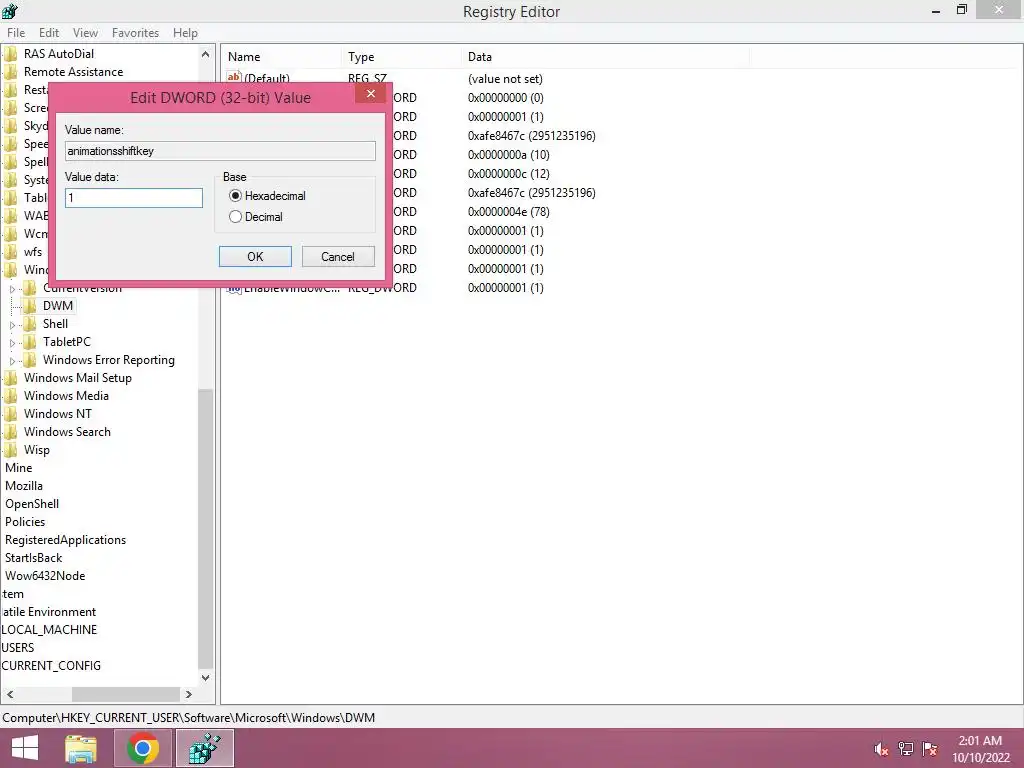Open Google Chrome from the taskbar
1024x768 pixels.
pyautogui.click(x=143, y=748)
